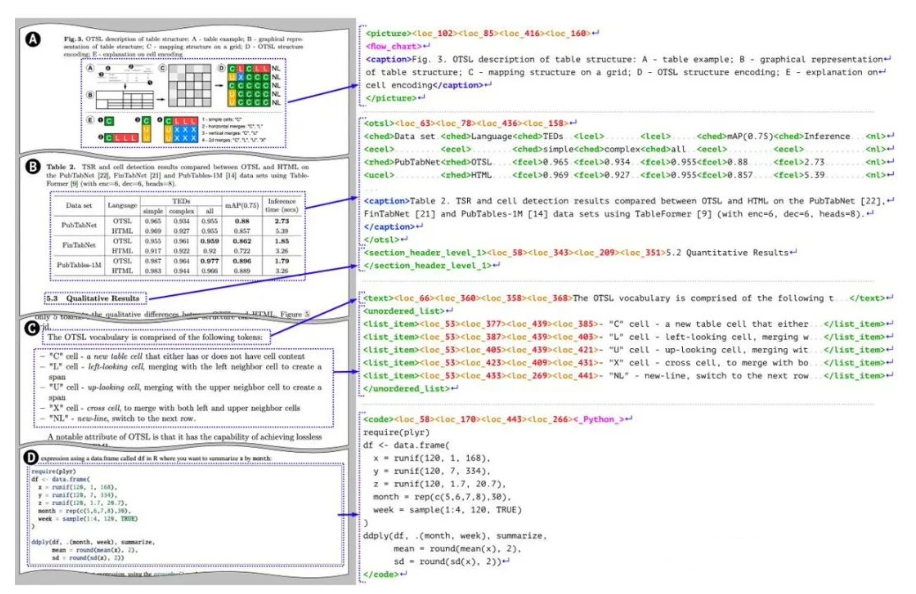Click the '"NL" - new-line' bullet in document

[x=122, y=419]
